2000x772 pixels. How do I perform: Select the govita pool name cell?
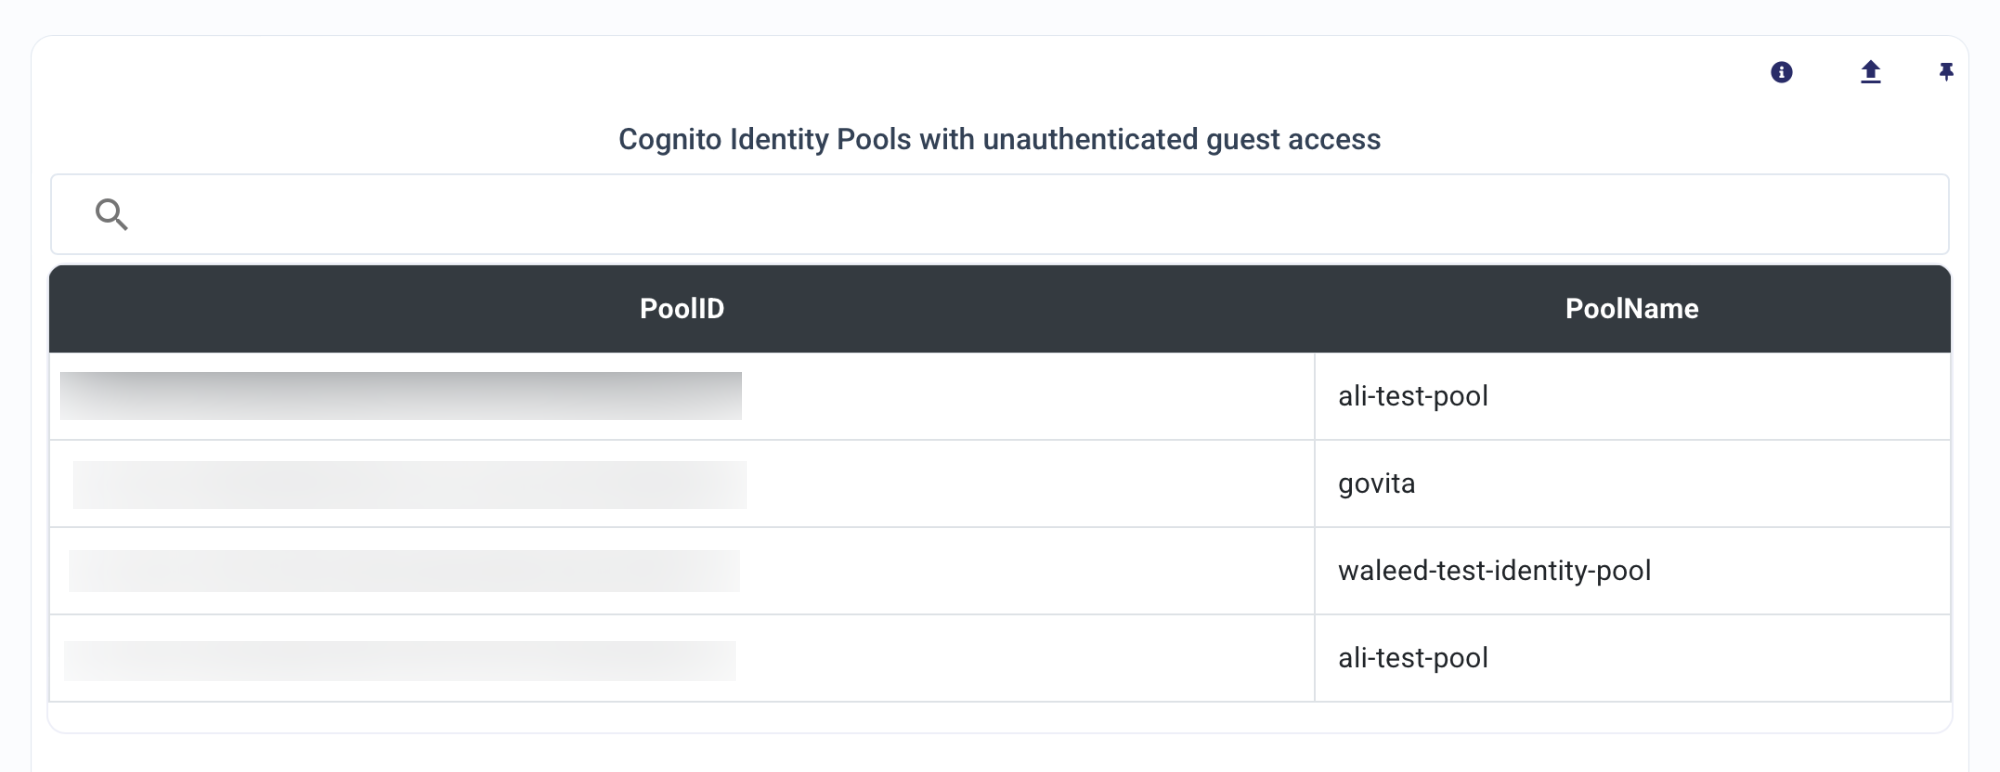(x=1632, y=483)
